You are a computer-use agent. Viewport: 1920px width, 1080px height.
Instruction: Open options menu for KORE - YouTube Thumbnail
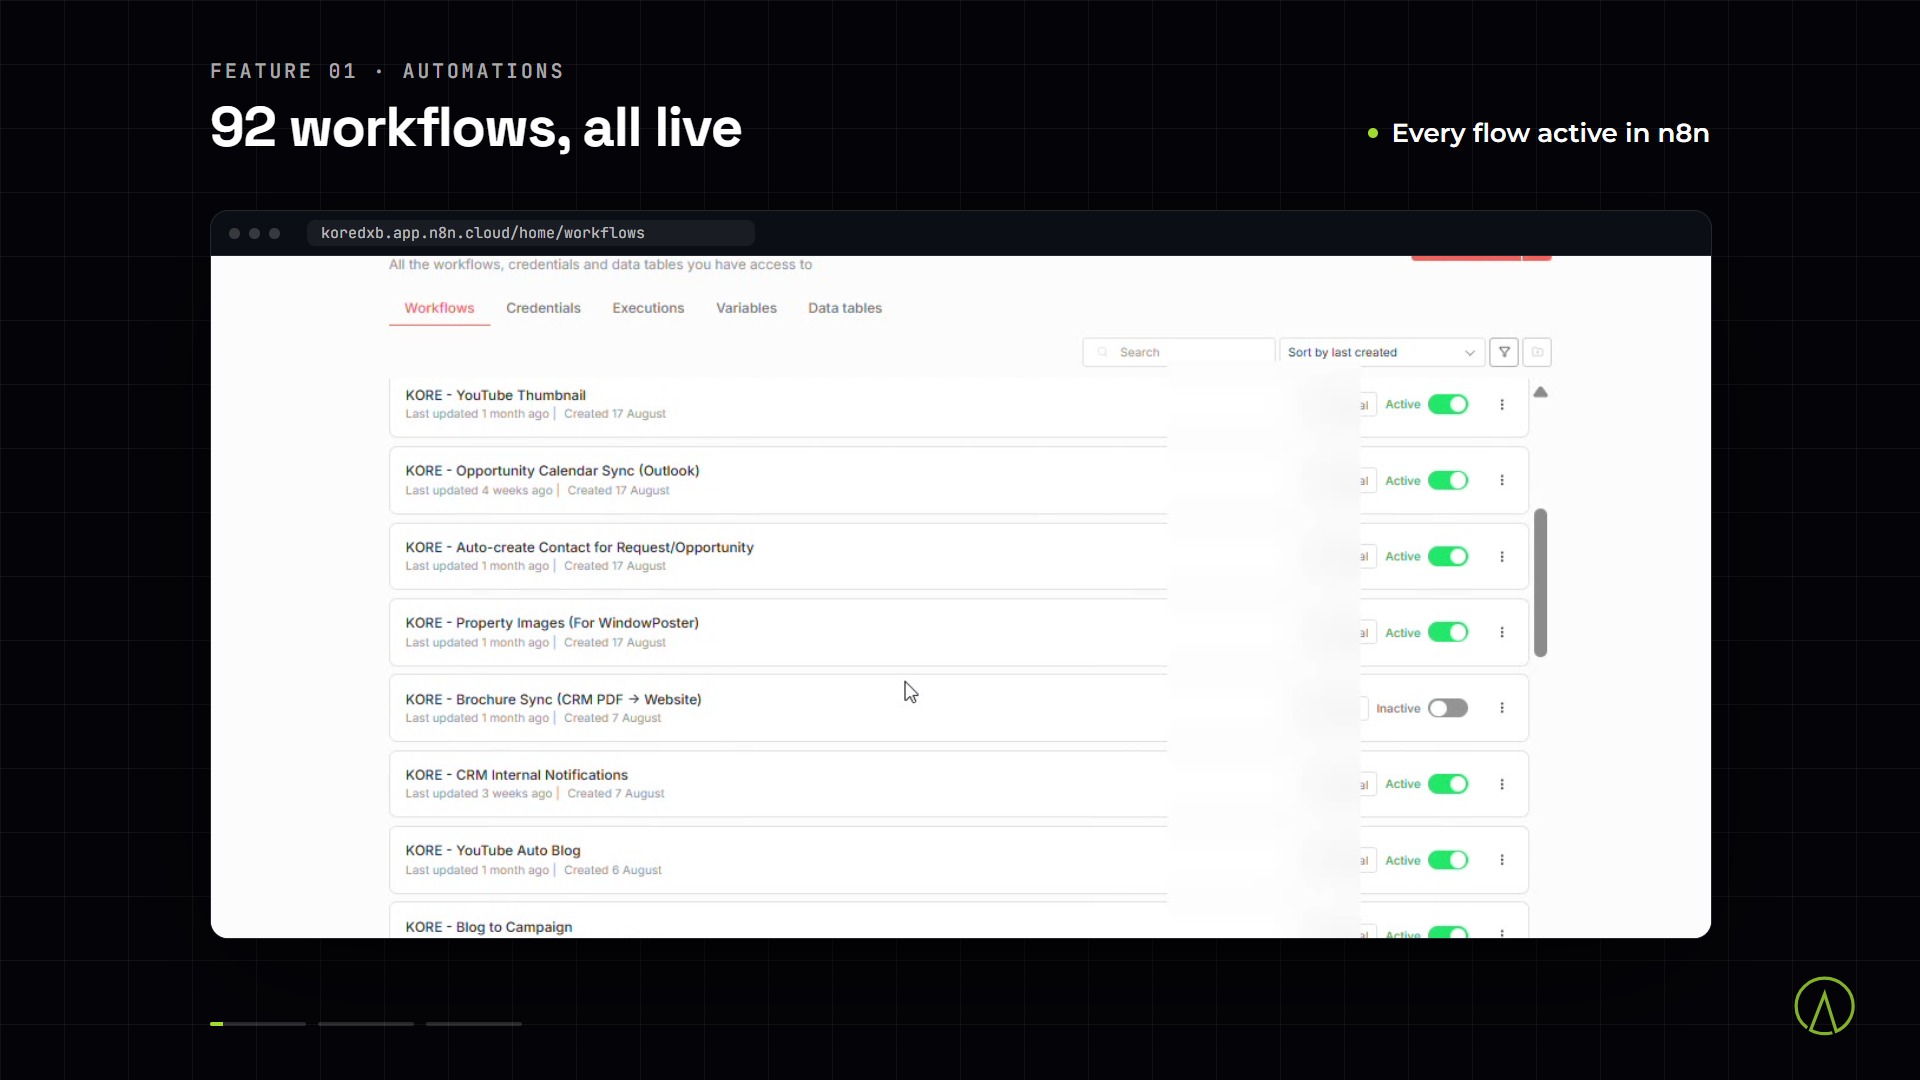(x=1502, y=404)
